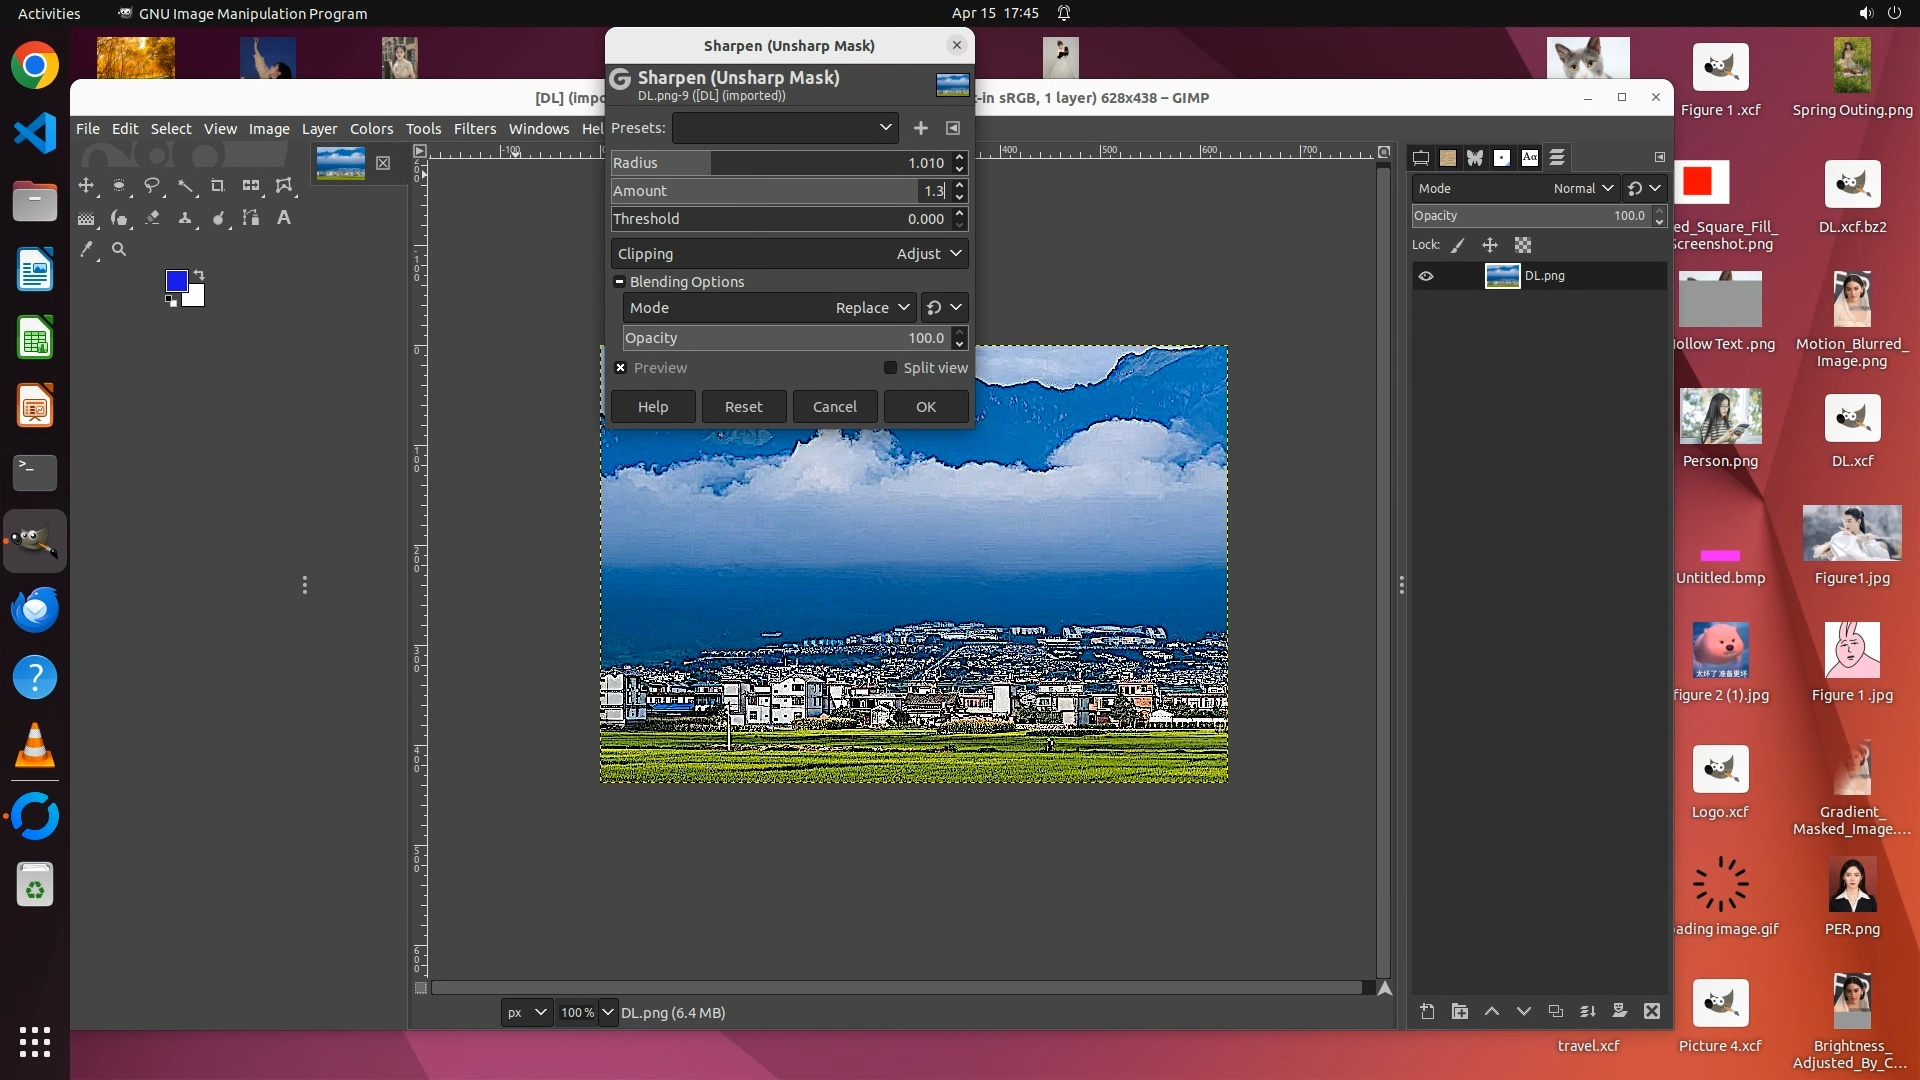This screenshot has width=1920, height=1080.
Task: Click the Reset button
Action: pyautogui.click(x=743, y=407)
